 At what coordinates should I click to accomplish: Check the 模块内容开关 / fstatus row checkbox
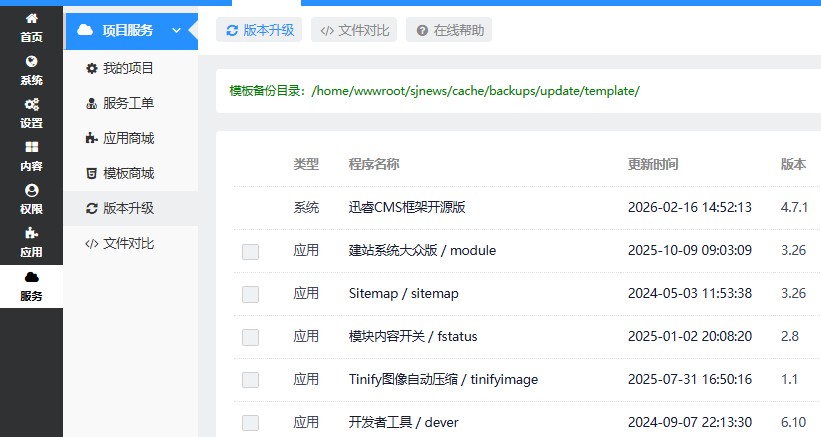[250, 337]
